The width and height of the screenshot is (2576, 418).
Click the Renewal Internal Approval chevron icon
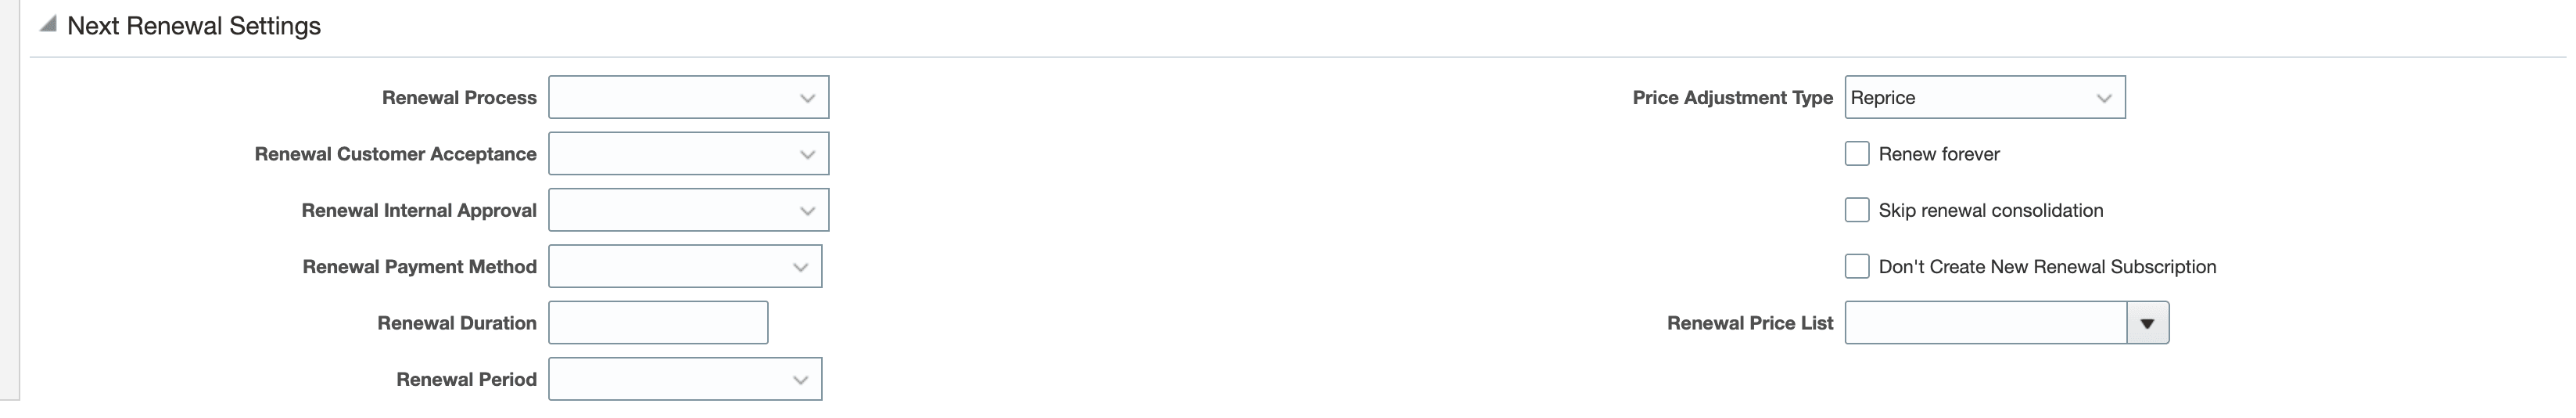[807, 210]
